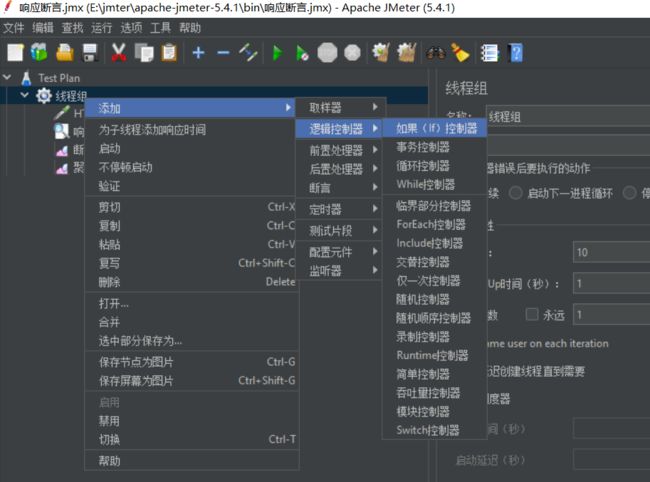Image resolution: width=650 pixels, height=482 pixels.
Task: Choose While控制器 option
Action: coord(434,184)
